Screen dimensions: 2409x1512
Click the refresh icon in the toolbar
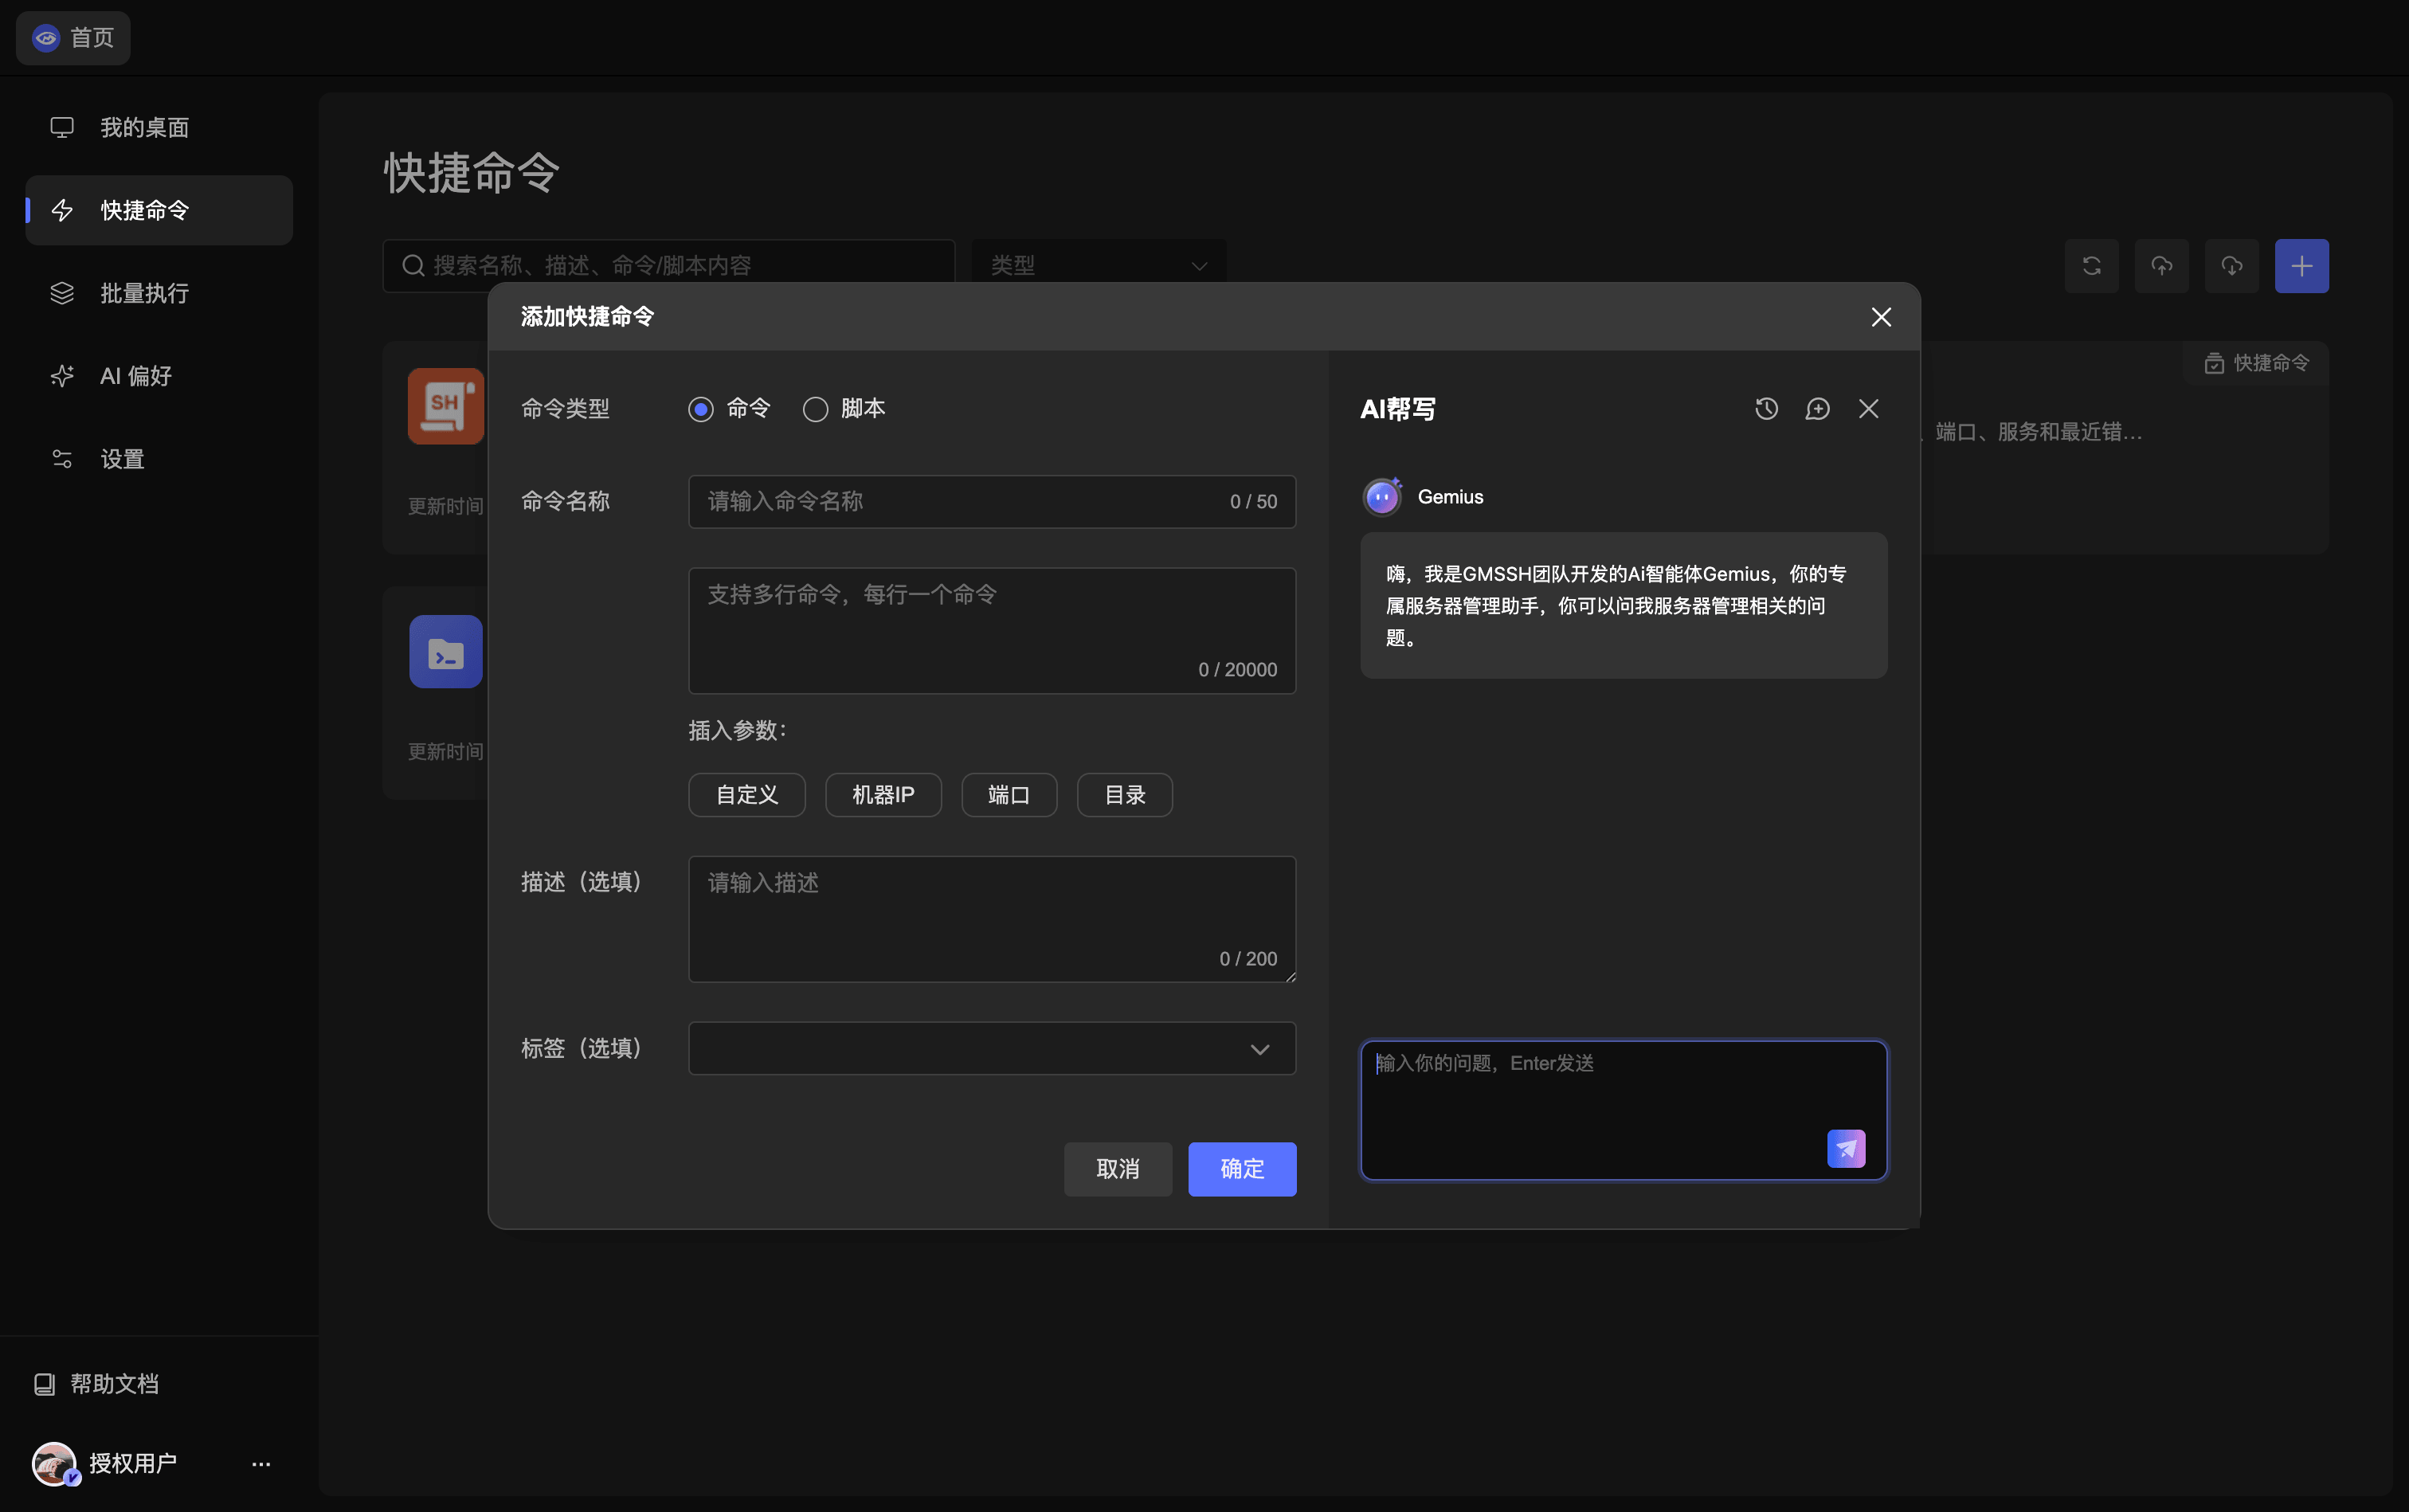click(2091, 266)
